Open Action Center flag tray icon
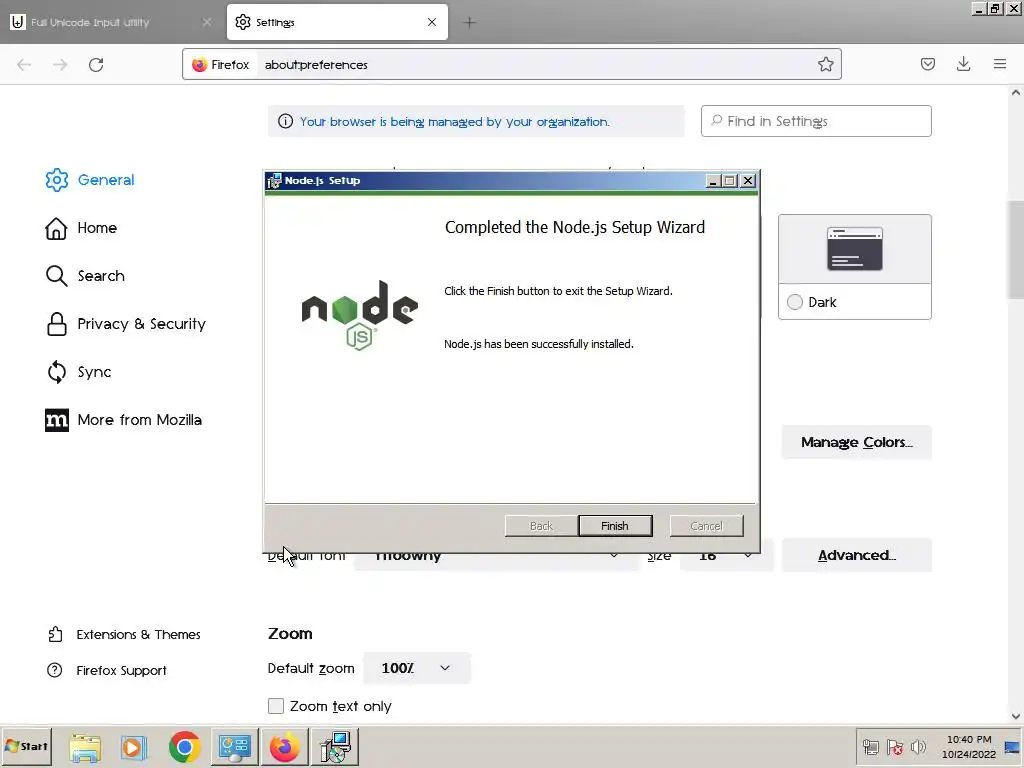This screenshot has height=768, width=1024. click(895, 746)
